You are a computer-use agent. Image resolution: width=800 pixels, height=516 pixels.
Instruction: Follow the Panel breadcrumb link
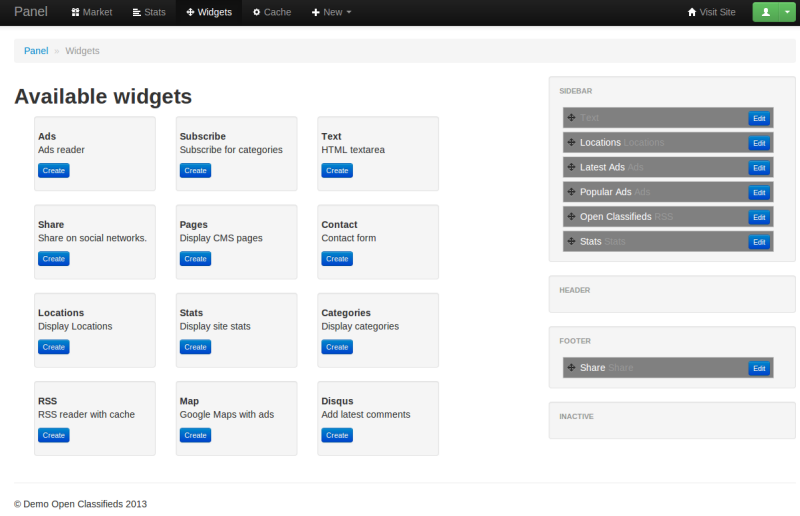36,51
